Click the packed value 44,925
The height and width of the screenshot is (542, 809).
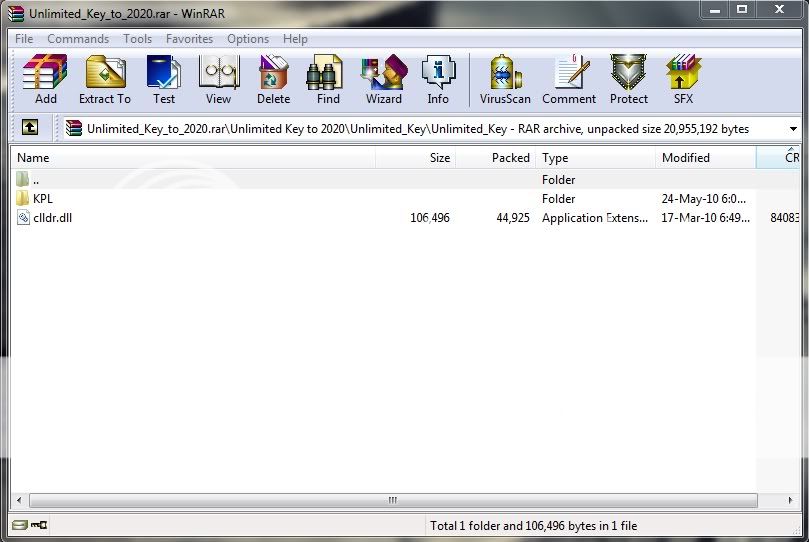pyautogui.click(x=513, y=218)
